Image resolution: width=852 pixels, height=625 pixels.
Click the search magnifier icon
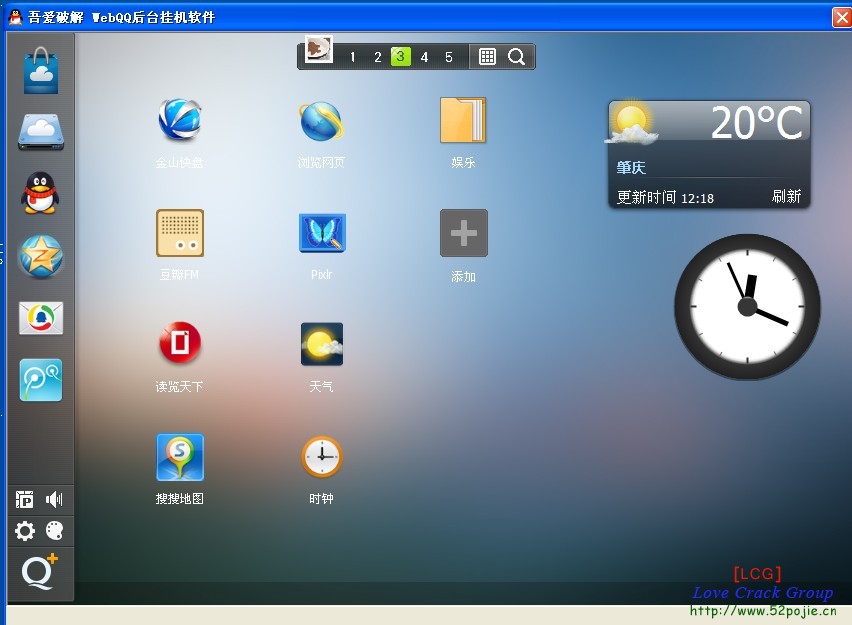516,57
